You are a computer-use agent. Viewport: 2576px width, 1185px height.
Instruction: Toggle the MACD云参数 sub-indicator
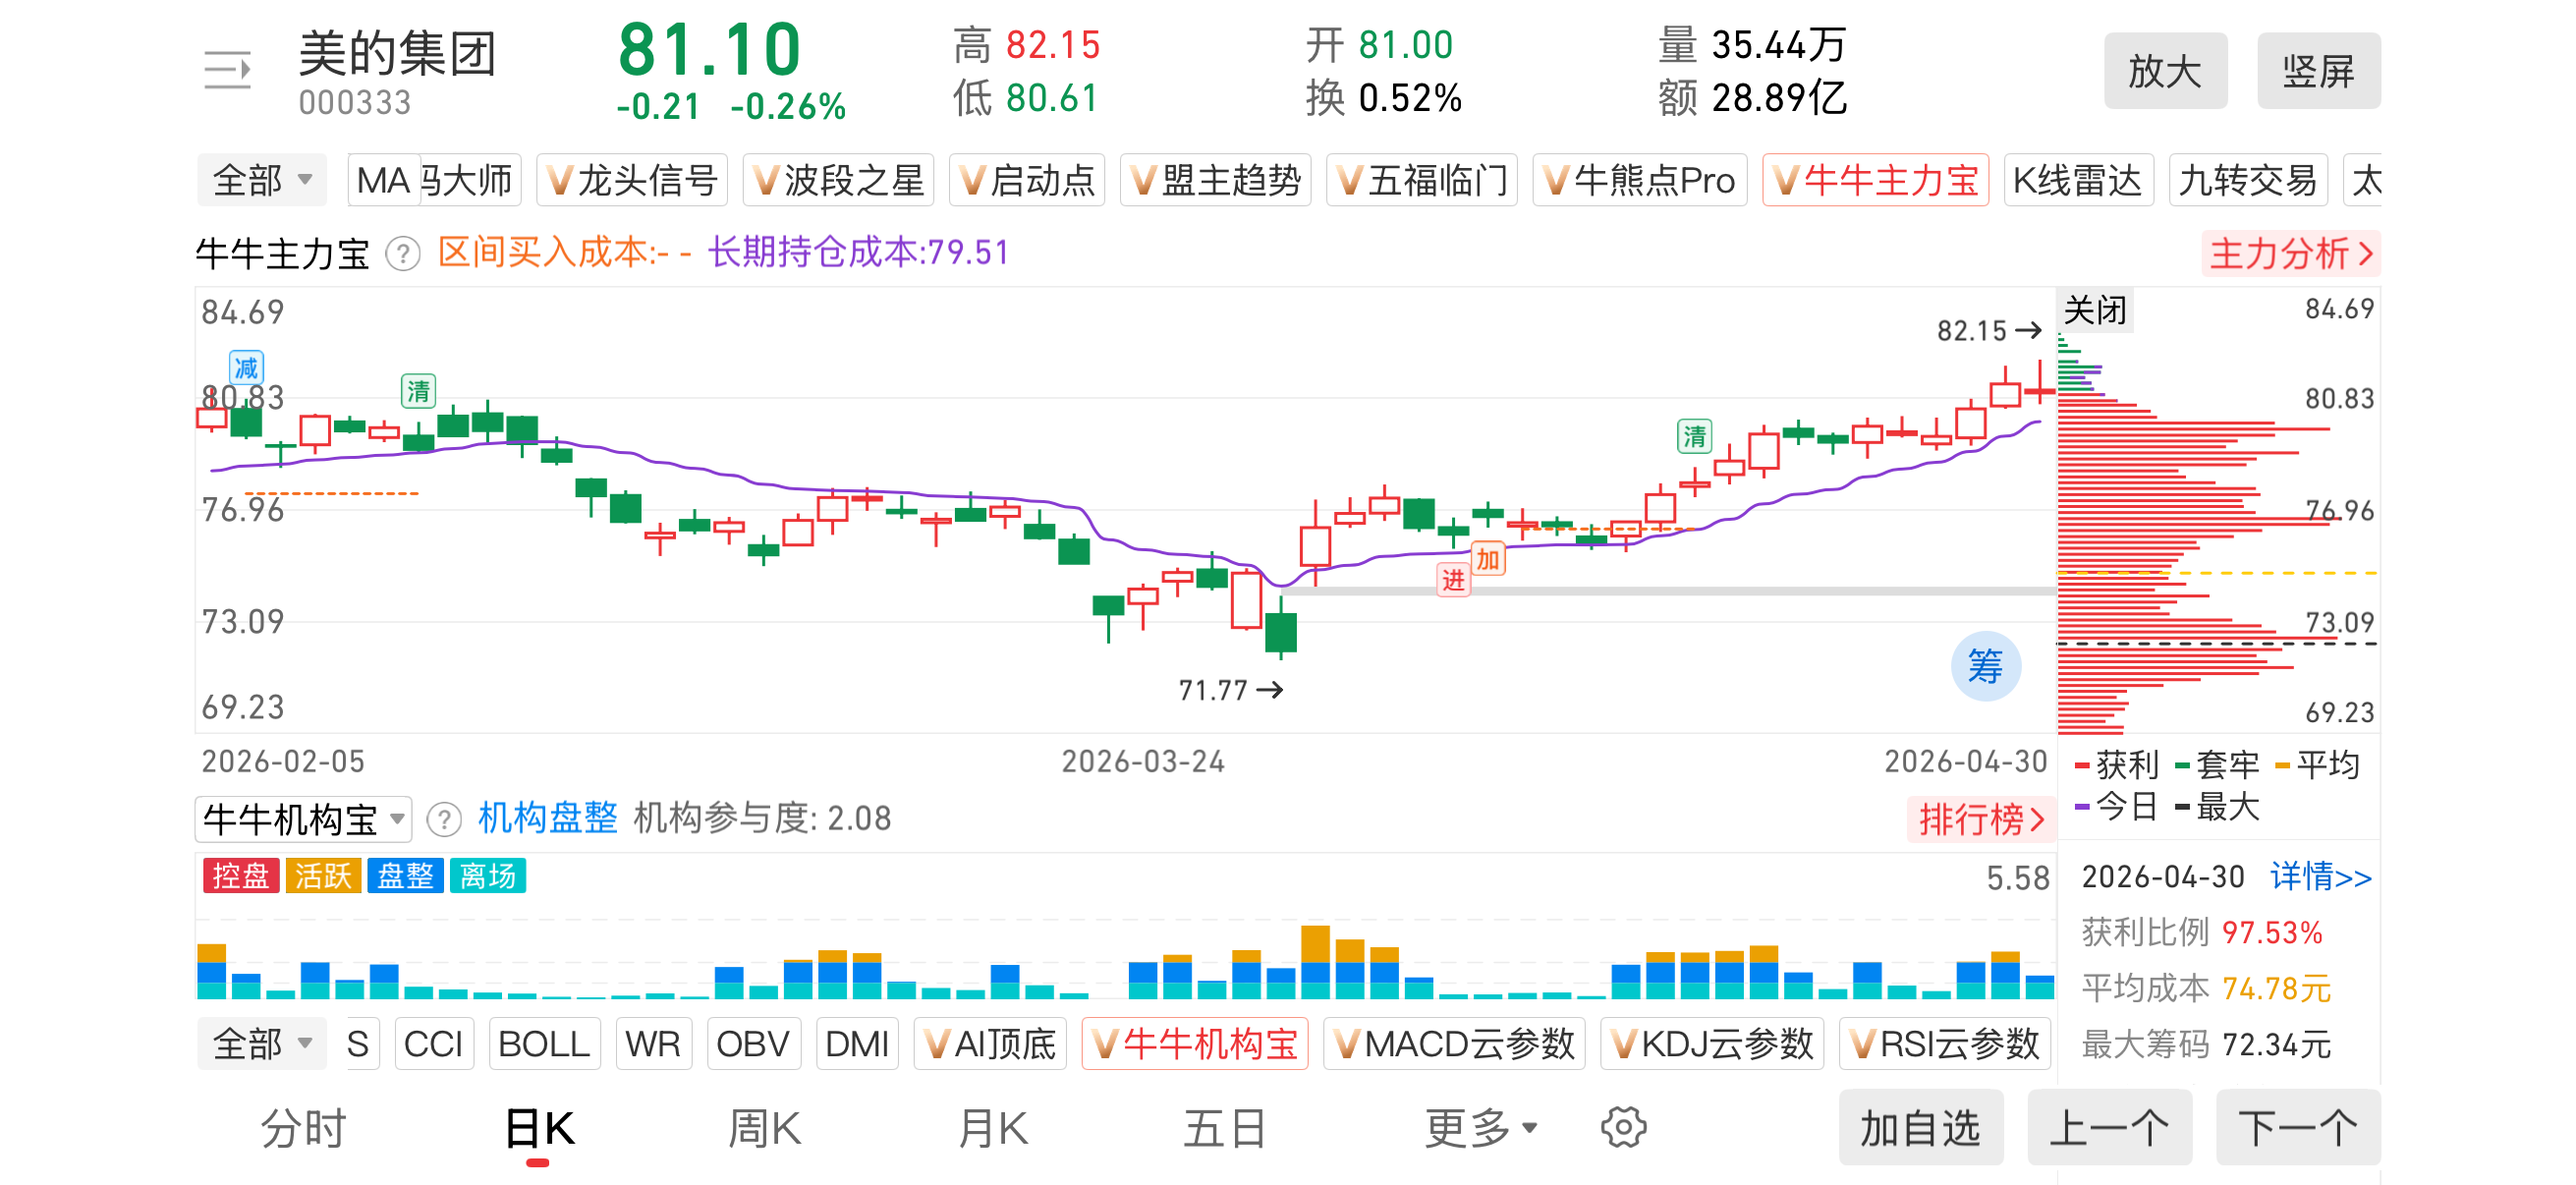pos(1454,1044)
